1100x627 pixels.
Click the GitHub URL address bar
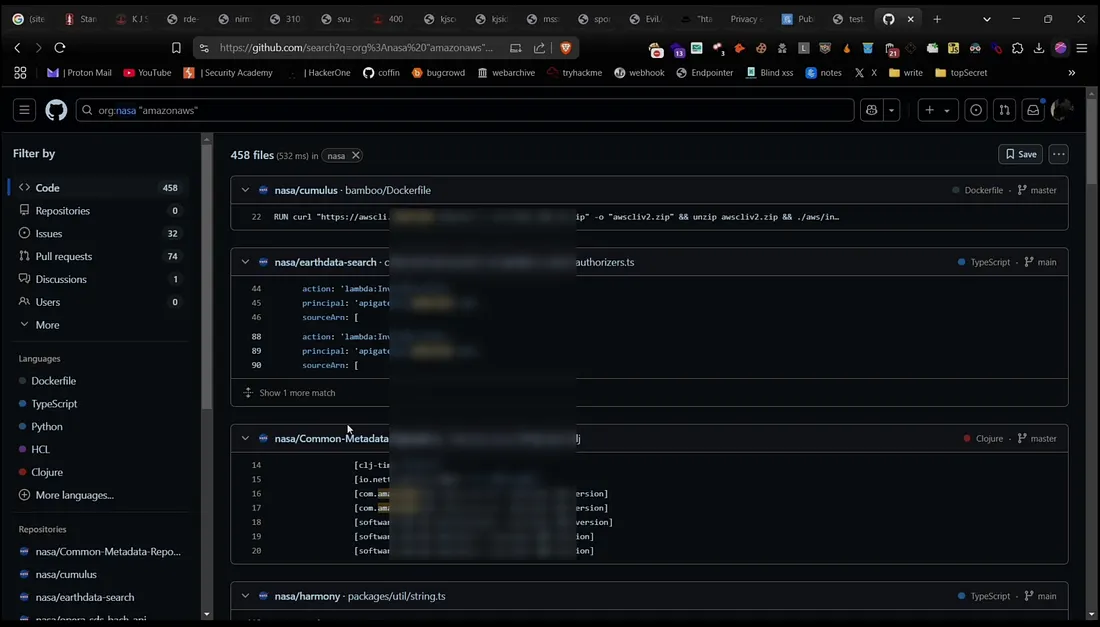tap(356, 48)
